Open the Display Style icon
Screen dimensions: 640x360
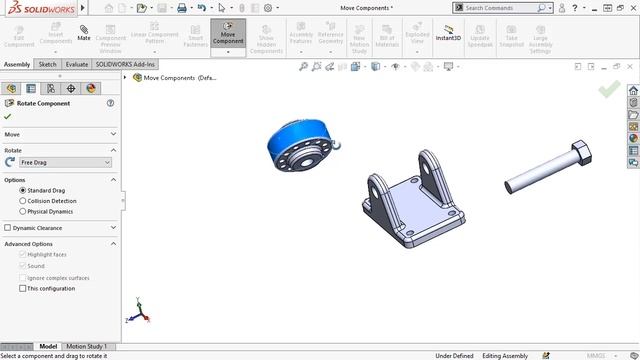tap(376, 67)
